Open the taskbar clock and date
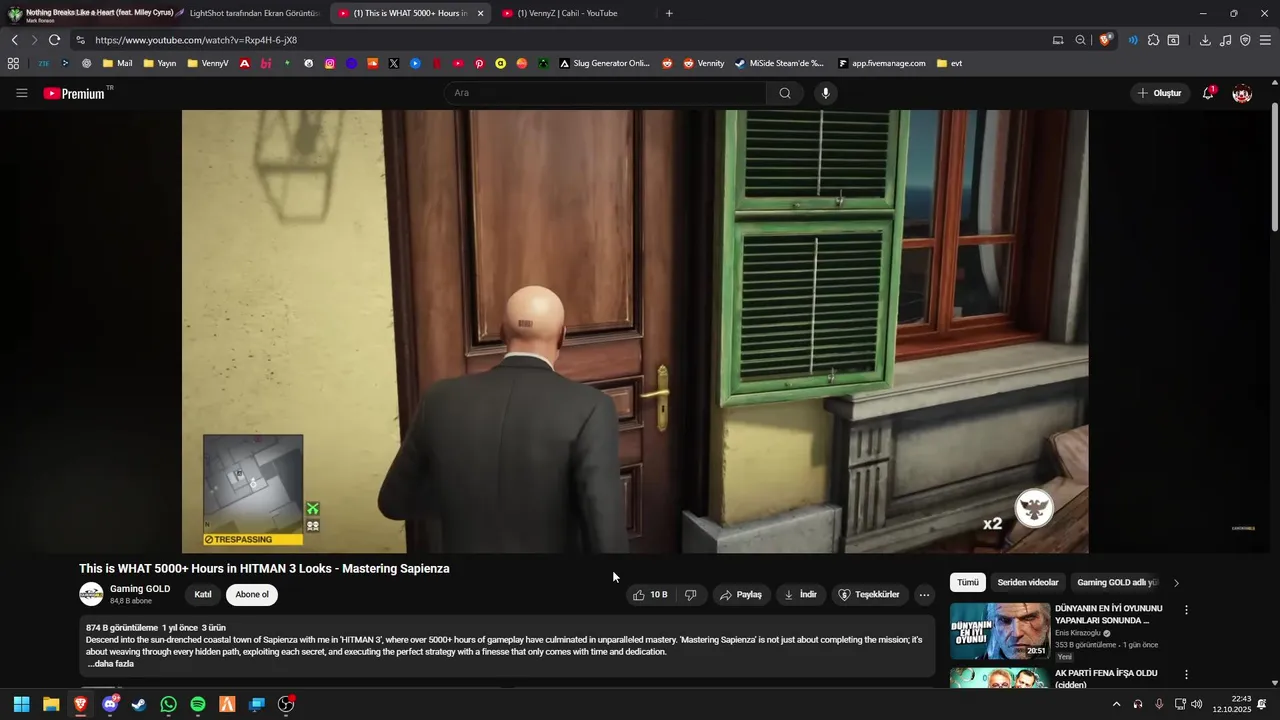1280x720 pixels. 1232,704
